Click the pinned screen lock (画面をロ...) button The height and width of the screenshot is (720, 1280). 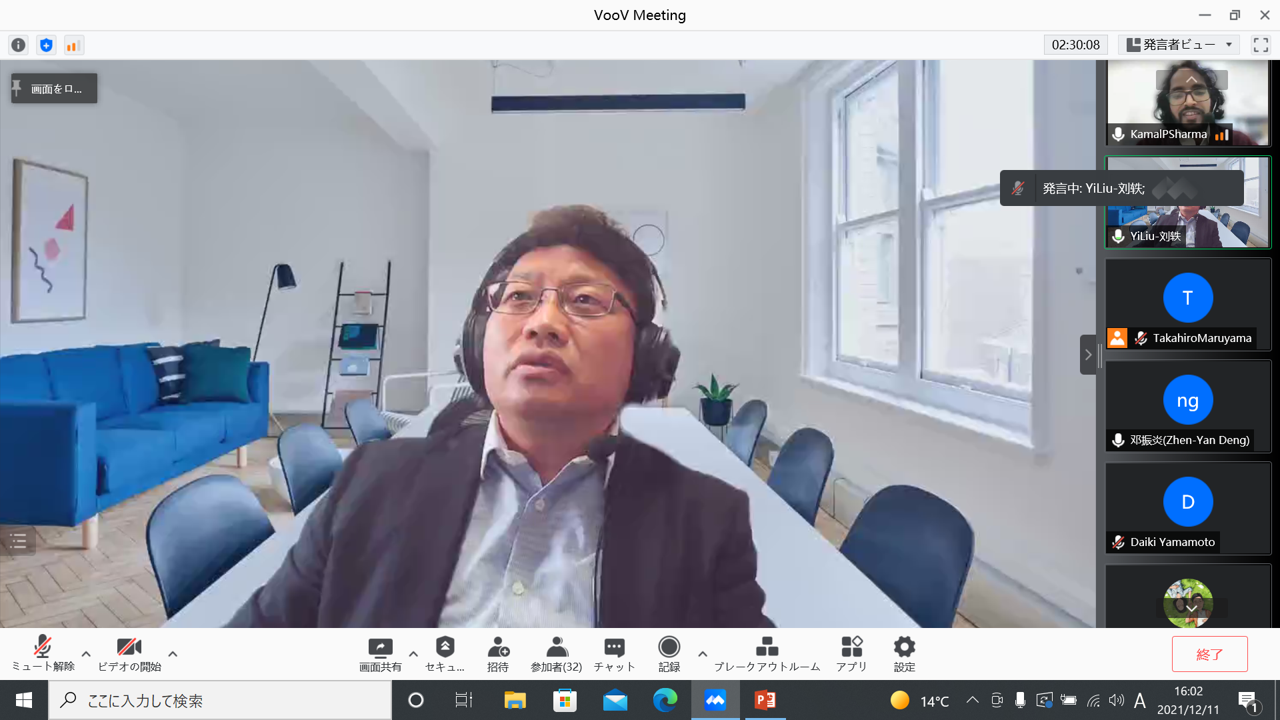point(54,88)
